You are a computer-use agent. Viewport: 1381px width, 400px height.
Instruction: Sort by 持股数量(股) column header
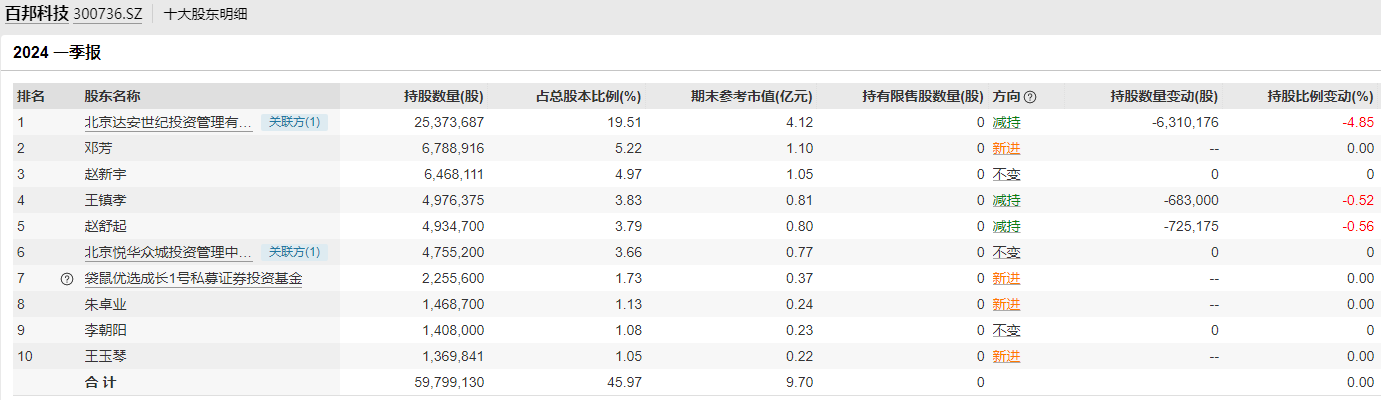(x=443, y=97)
